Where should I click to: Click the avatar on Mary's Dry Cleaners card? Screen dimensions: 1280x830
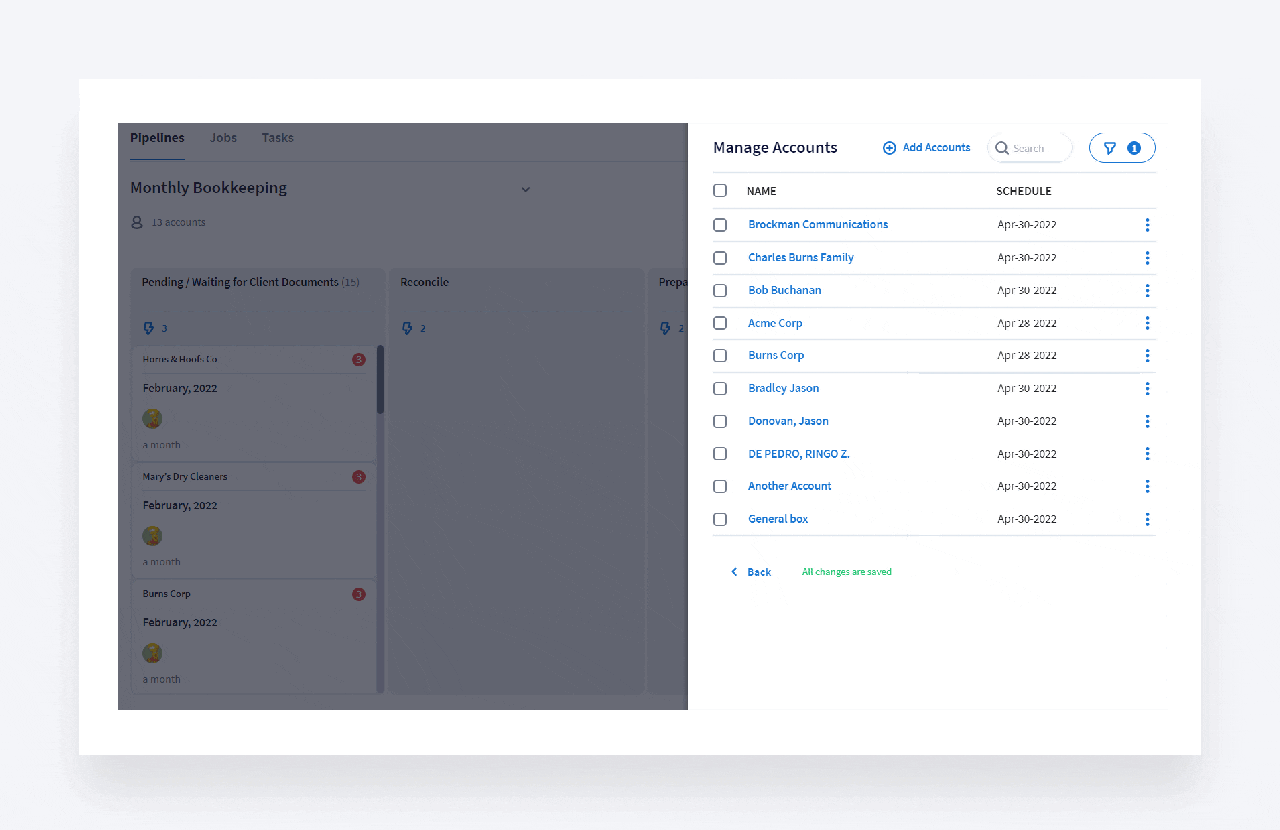(152, 536)
